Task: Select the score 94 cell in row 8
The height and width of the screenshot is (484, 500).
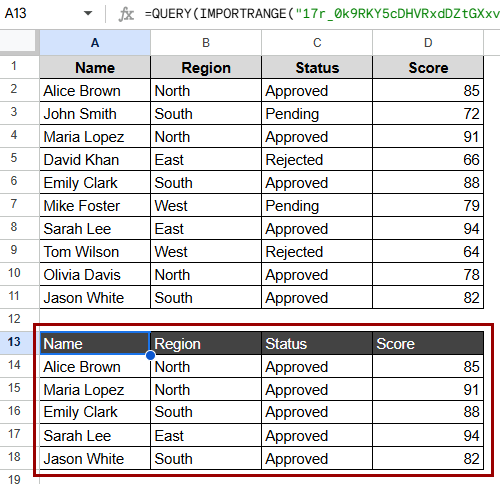Action: [x=428, y=229]
